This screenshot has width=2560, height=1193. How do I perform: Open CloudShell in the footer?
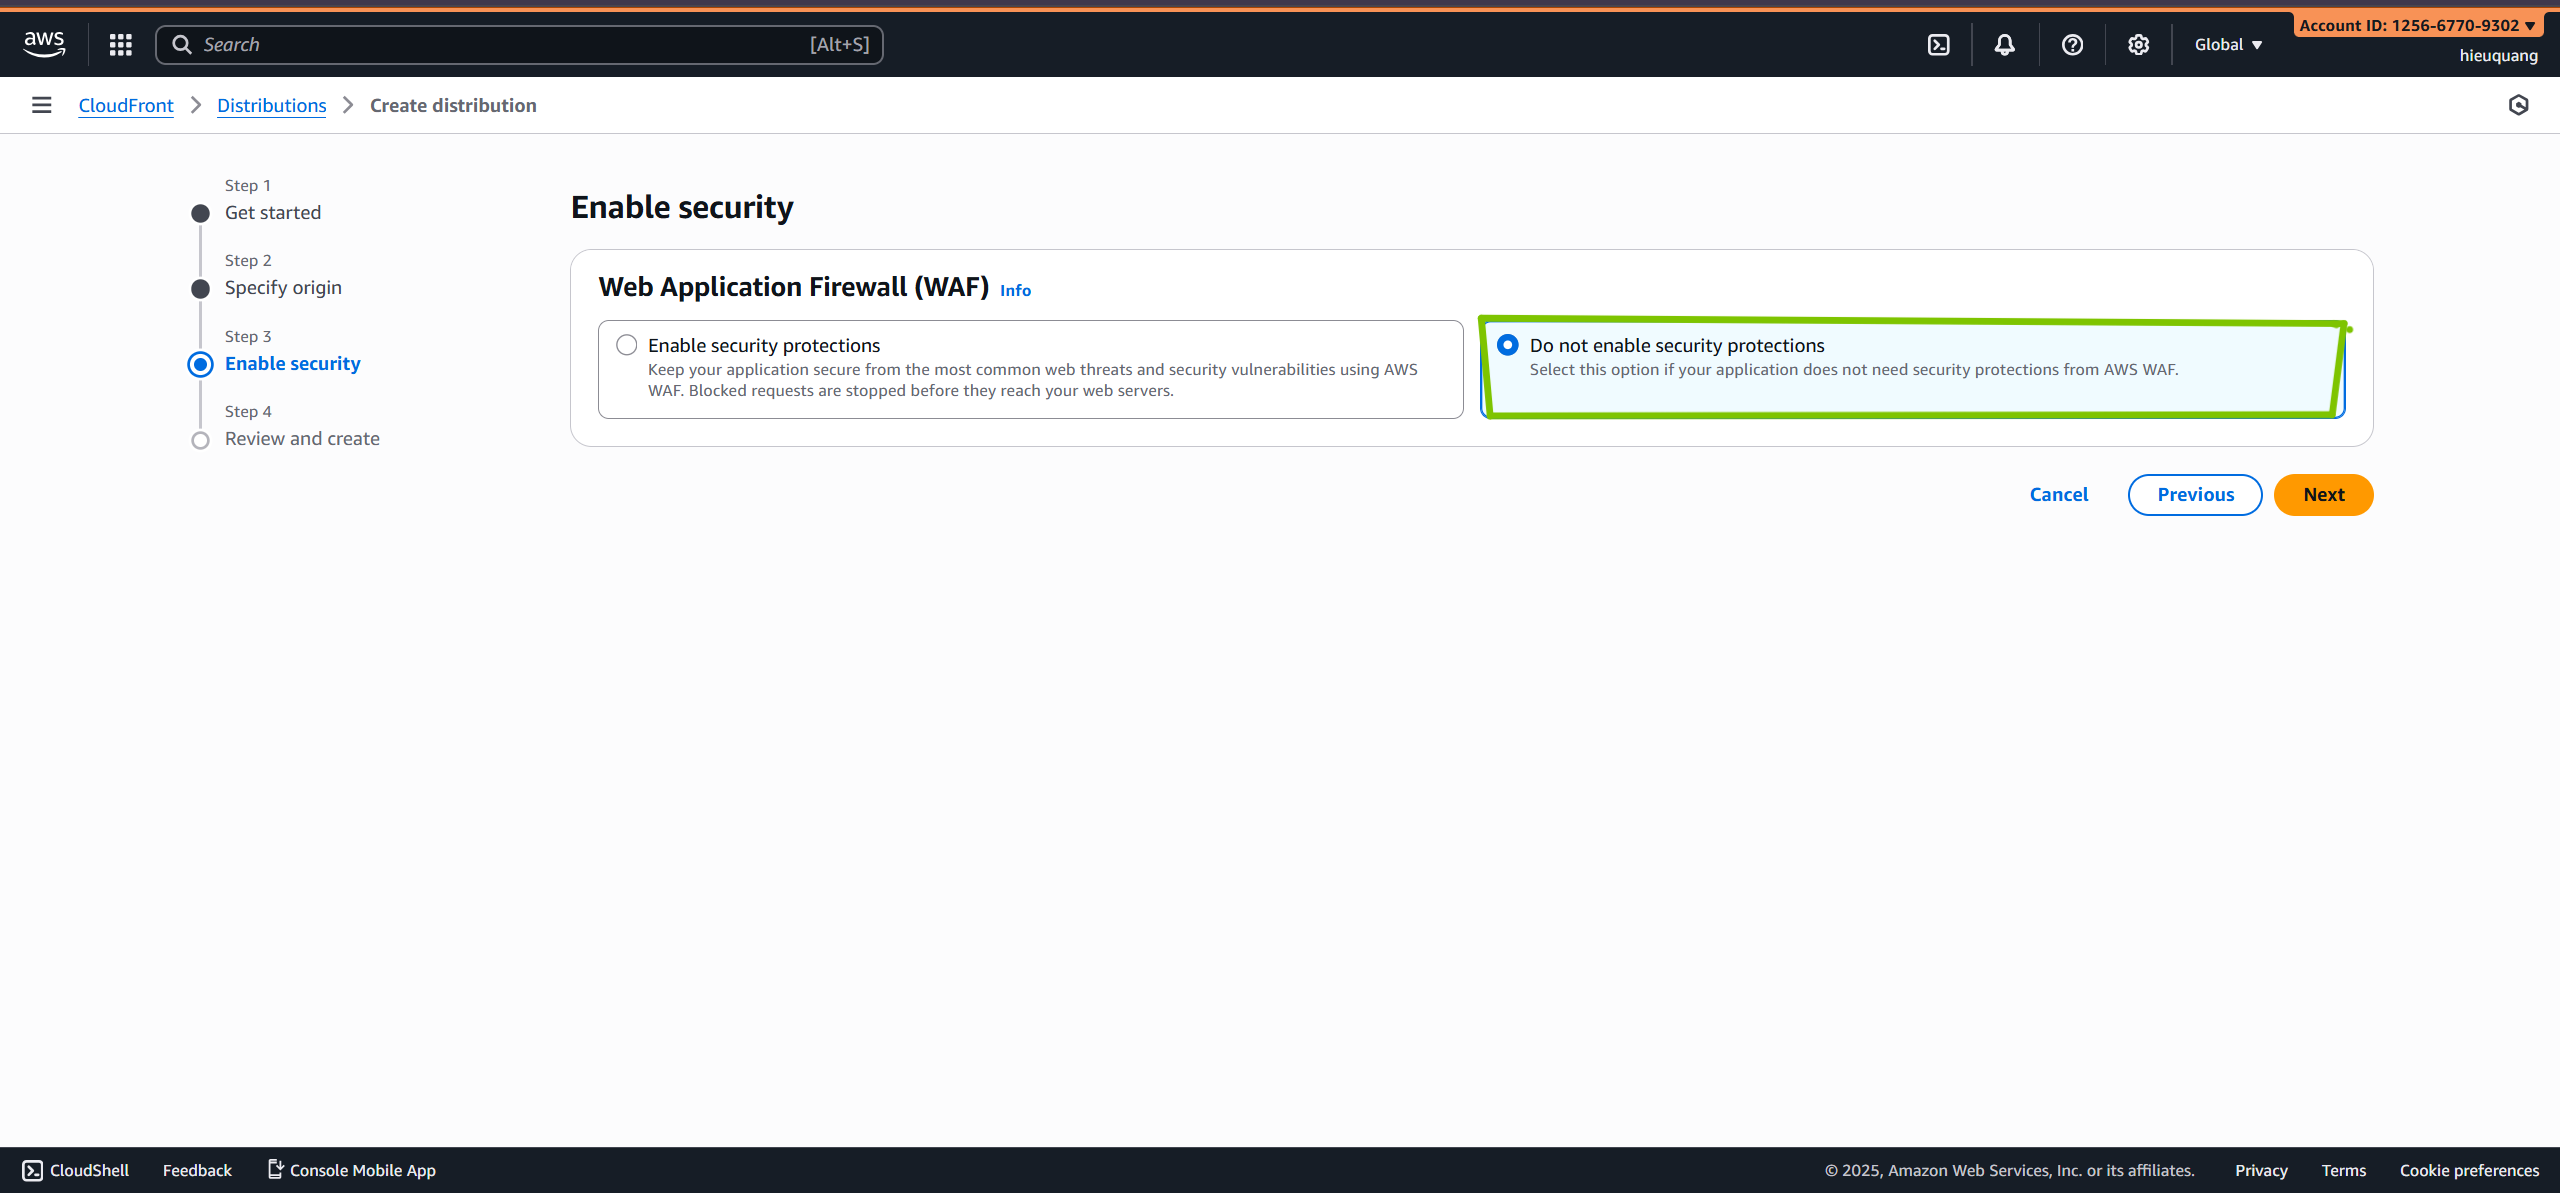click(x=76, y=1170)
